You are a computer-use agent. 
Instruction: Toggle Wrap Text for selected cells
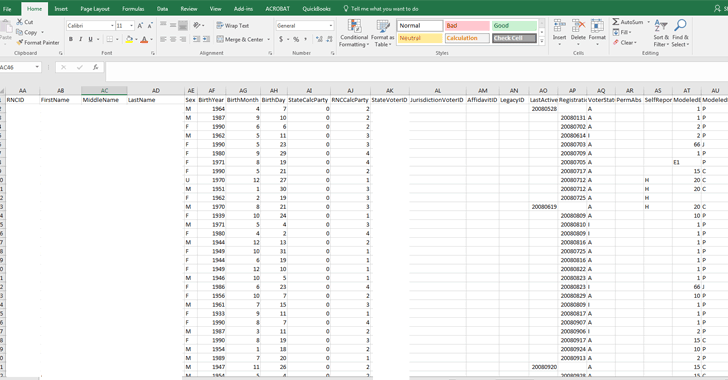233,26
